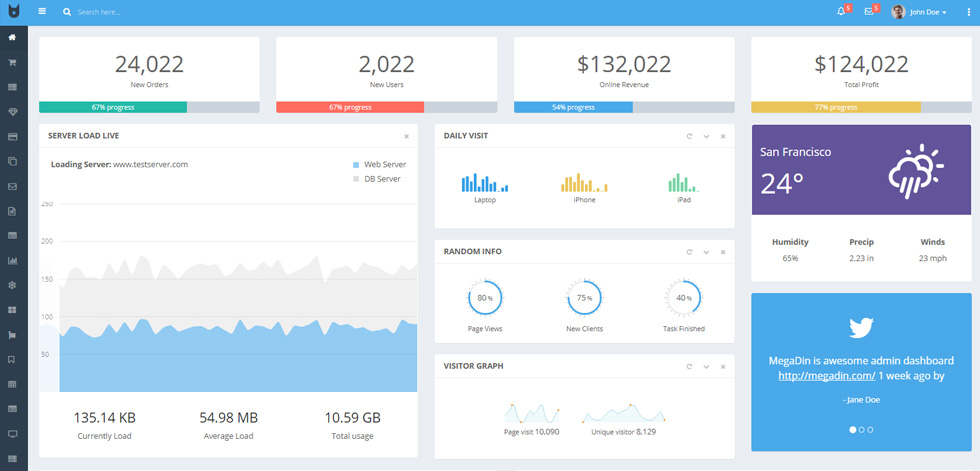Open the bar chart icon in the sidebar

12,260
